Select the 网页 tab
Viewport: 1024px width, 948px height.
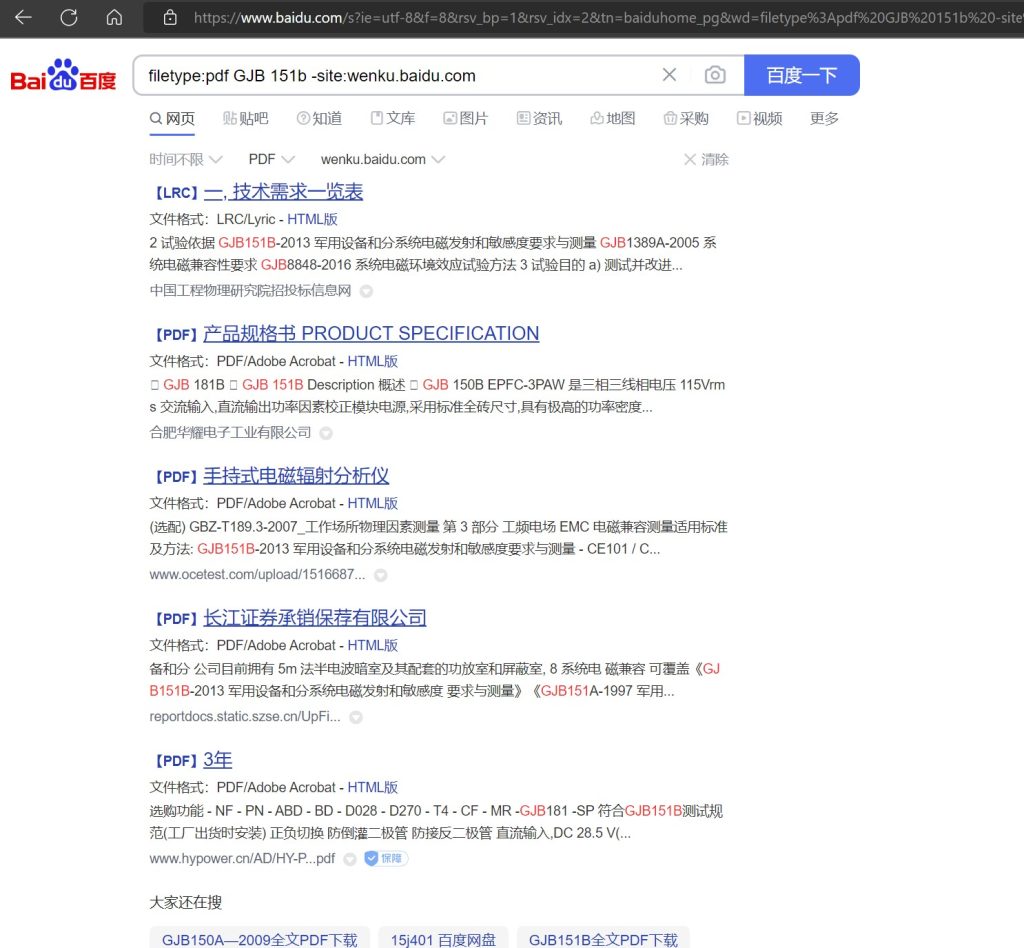click(172, 118)
